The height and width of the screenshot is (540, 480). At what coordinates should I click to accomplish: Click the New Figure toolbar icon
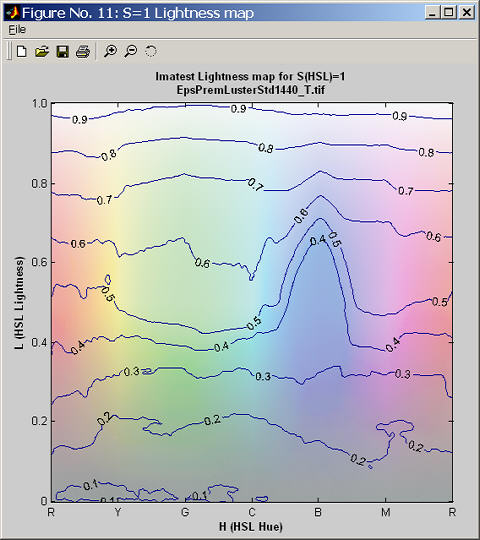click(22, 52)
